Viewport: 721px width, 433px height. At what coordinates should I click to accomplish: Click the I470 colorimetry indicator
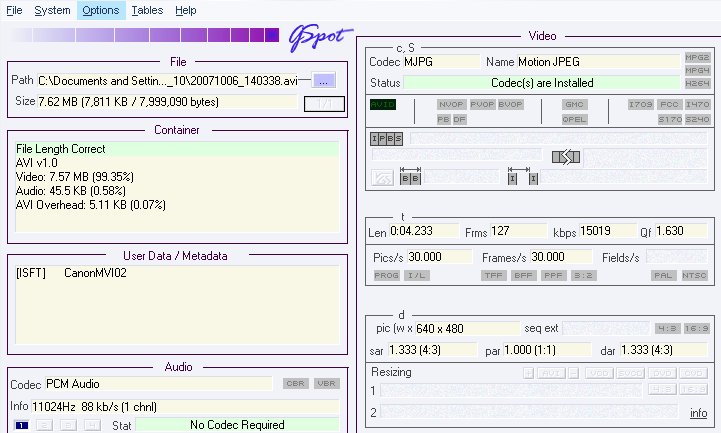(x=698, y=104)
